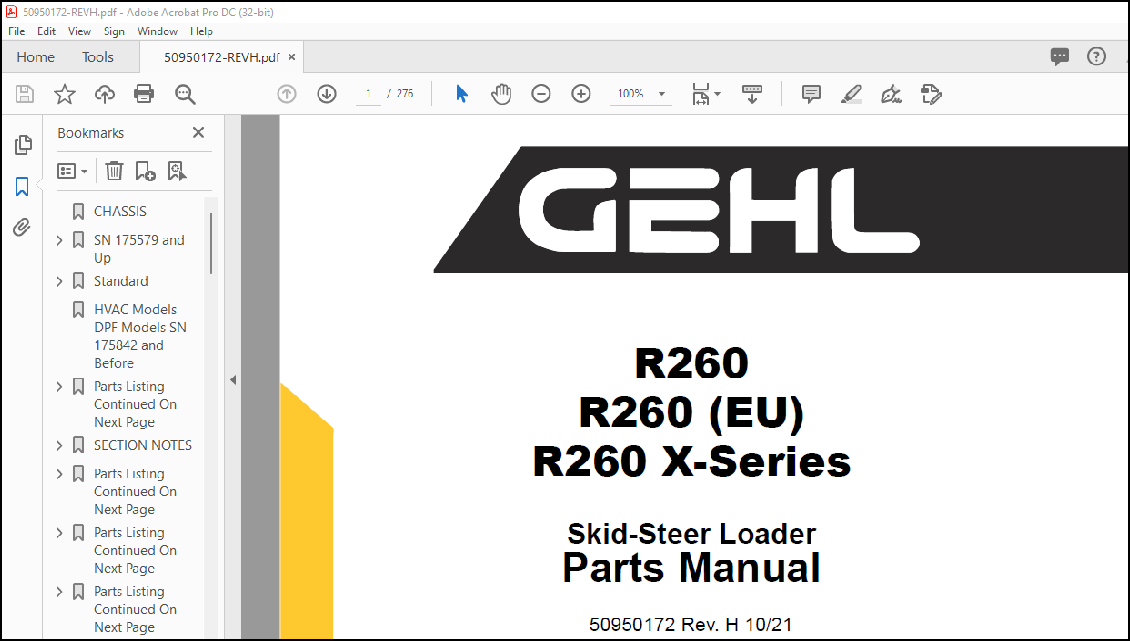
Task: Go to the previous page
Action: [287, 94]
